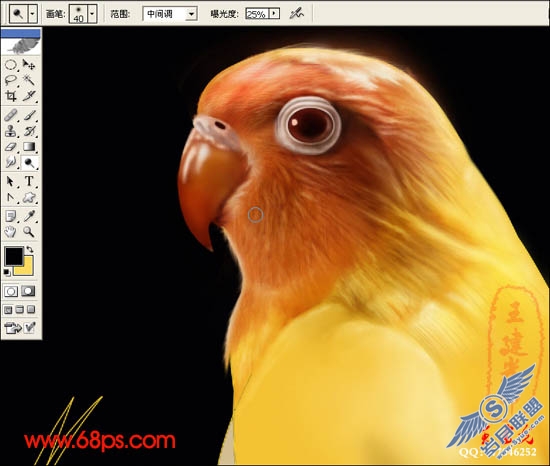Viewport: 550px width, 466px height.
Task: Select the Pen tool
Action: 11,198
